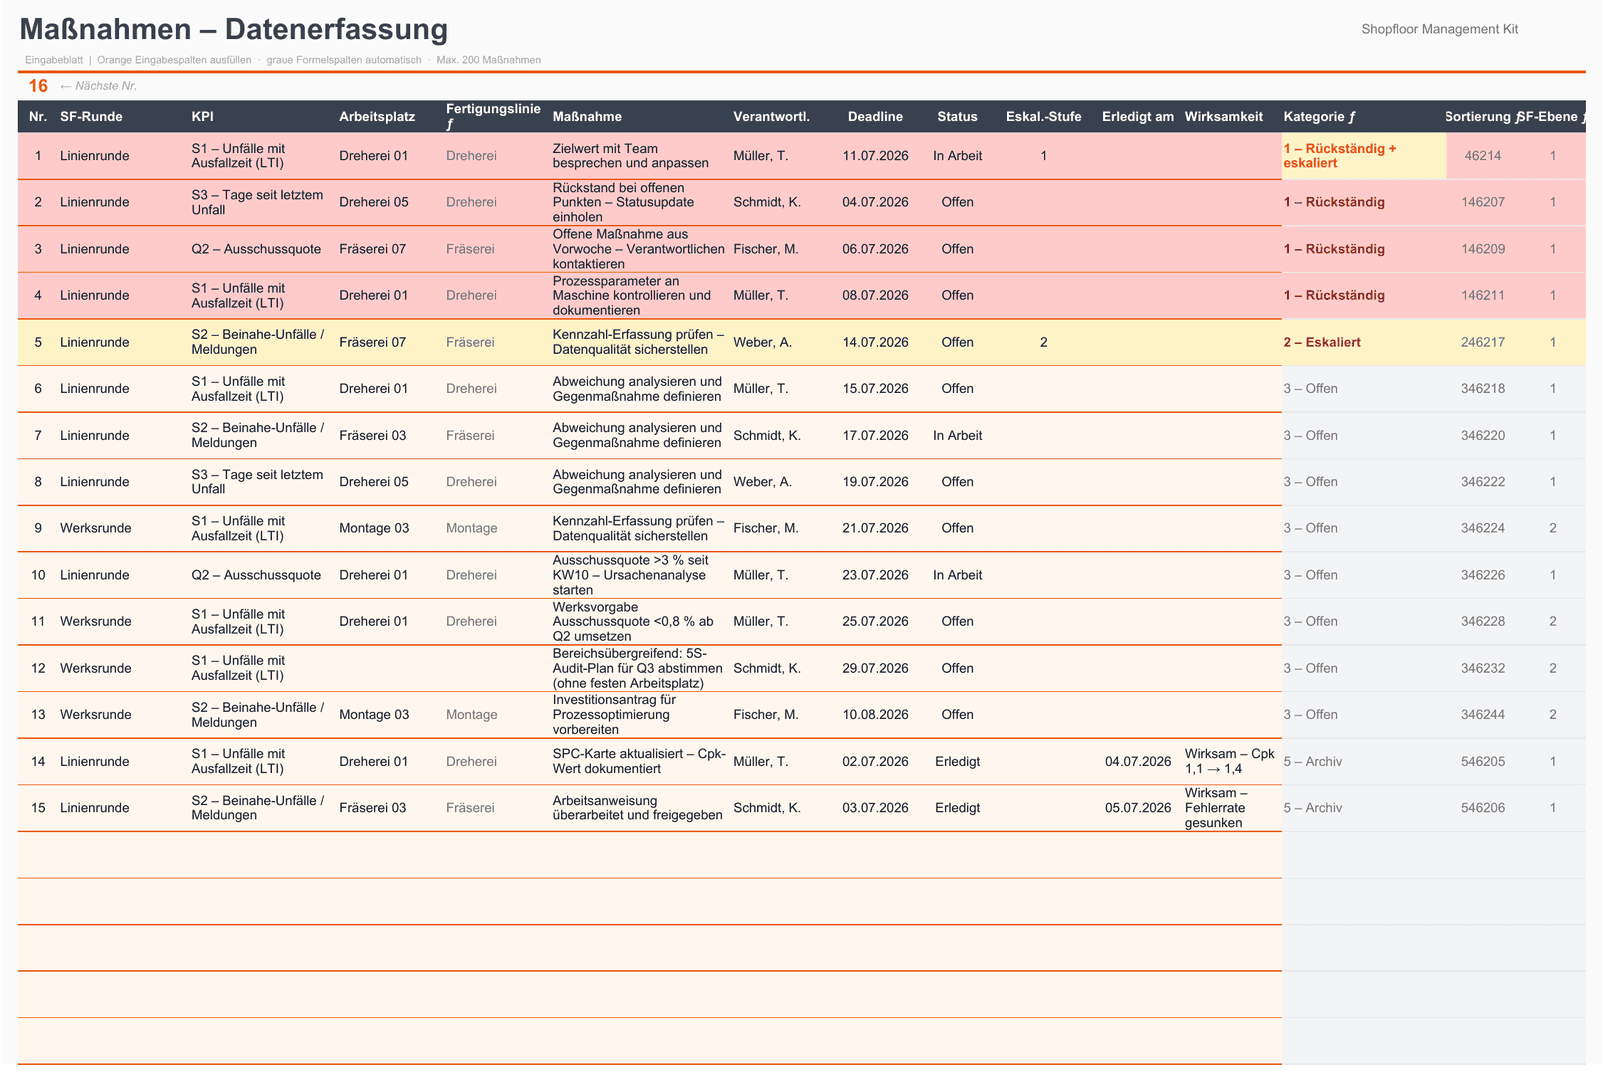Click the 'Erledigt am' column header

pyautogui.click(x=1138, y=117)
